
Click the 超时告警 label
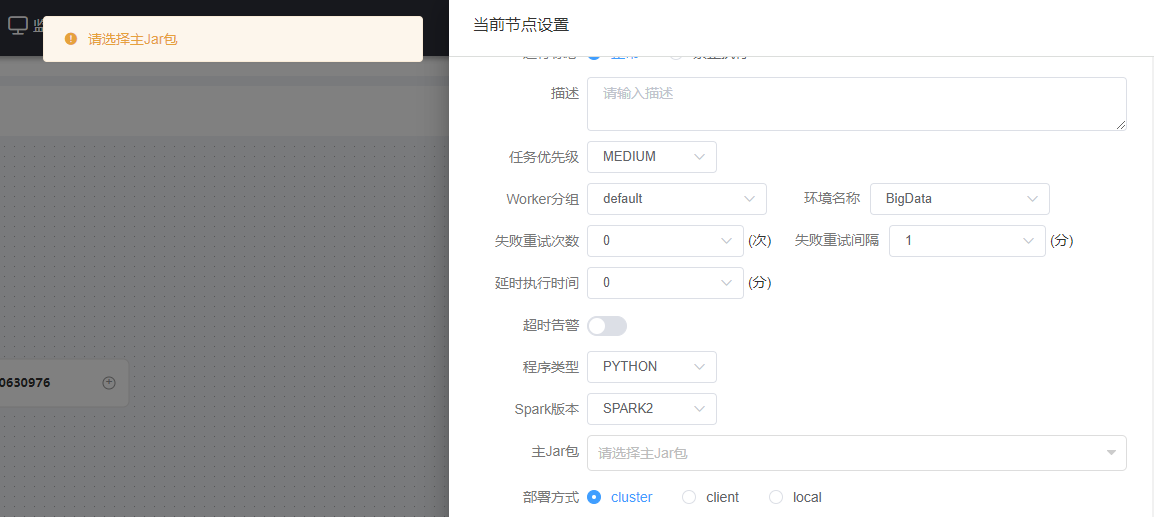549,326
